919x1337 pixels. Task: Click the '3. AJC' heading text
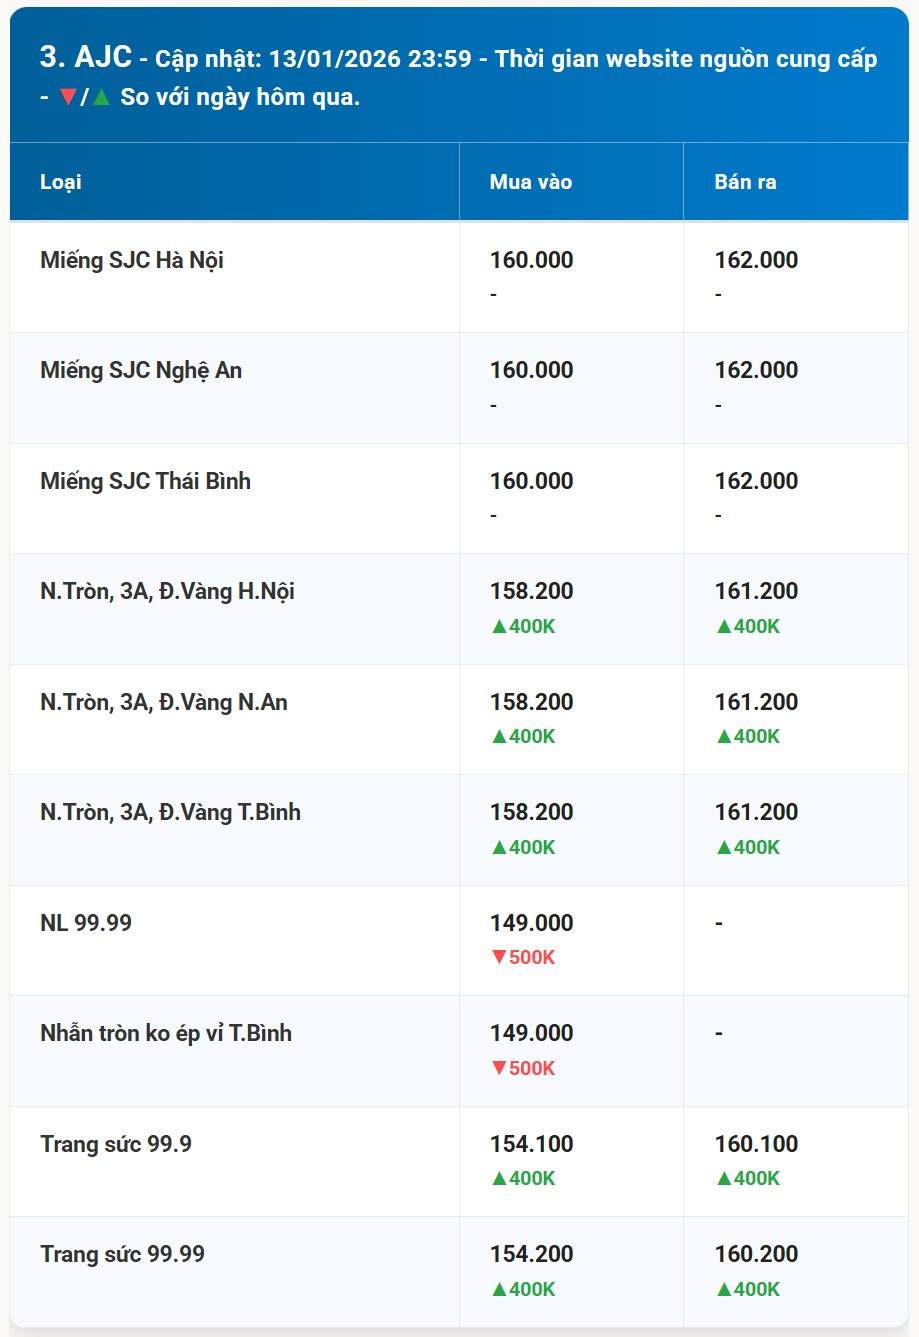click(86, 57)
